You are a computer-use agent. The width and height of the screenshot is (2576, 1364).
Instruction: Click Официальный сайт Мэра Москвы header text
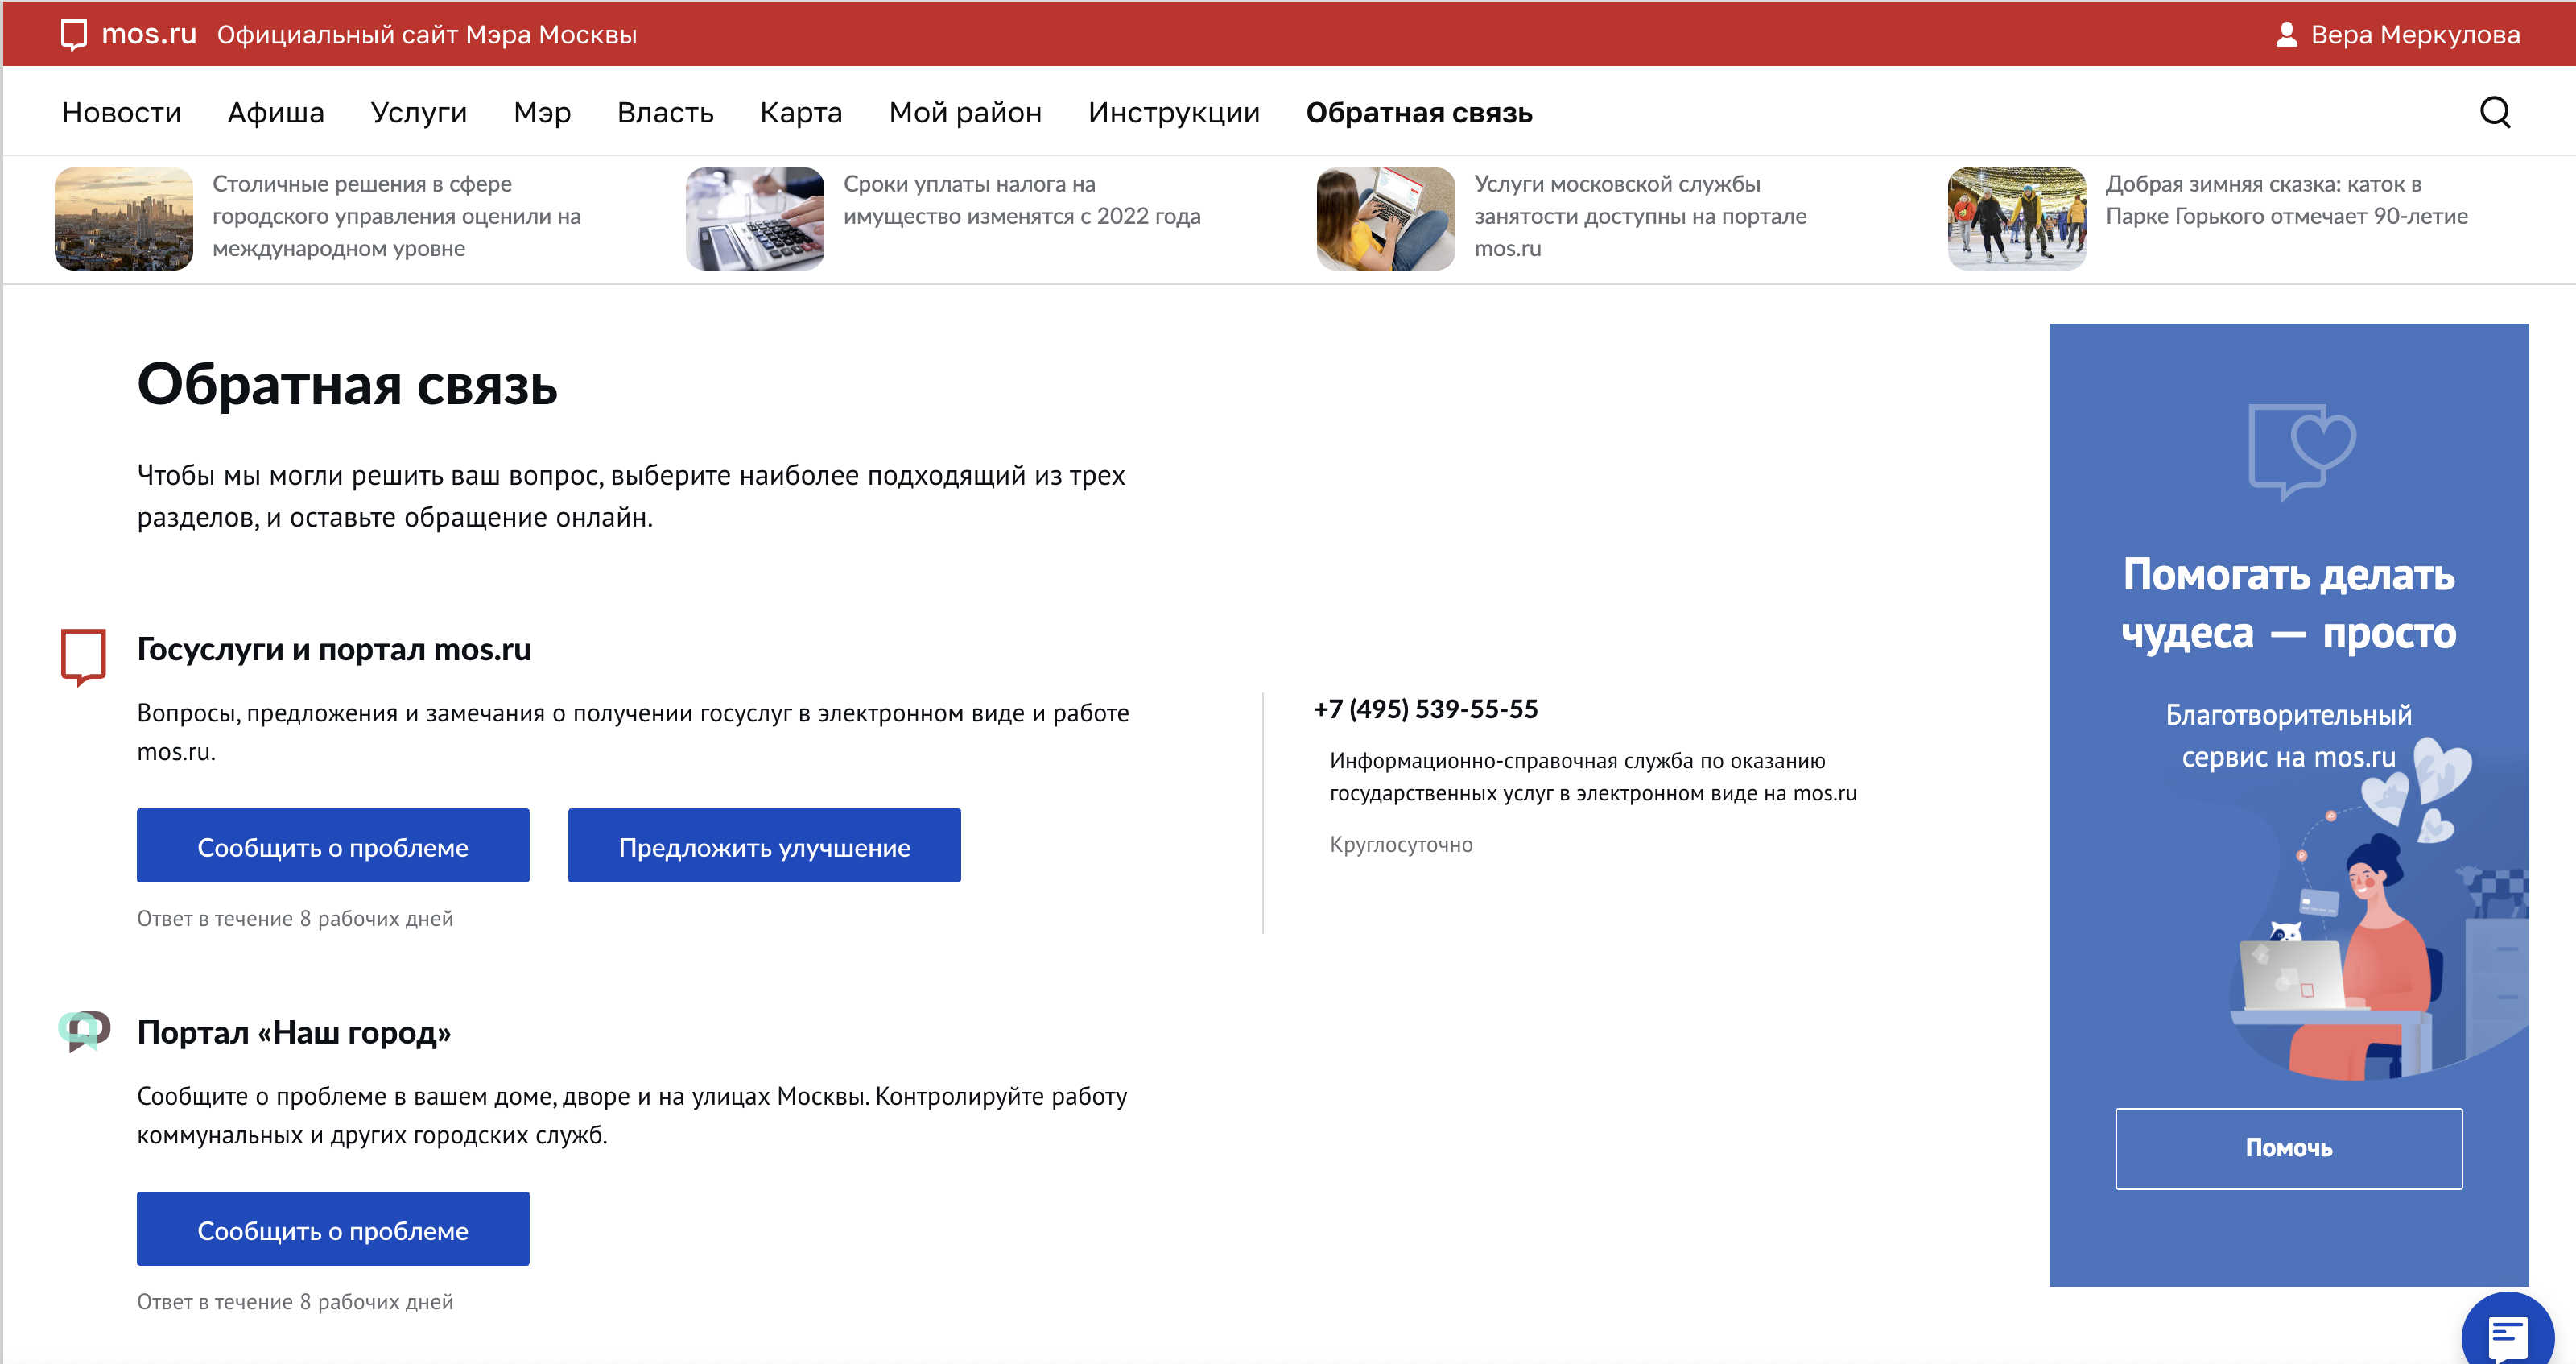click(x=426, y=35)
